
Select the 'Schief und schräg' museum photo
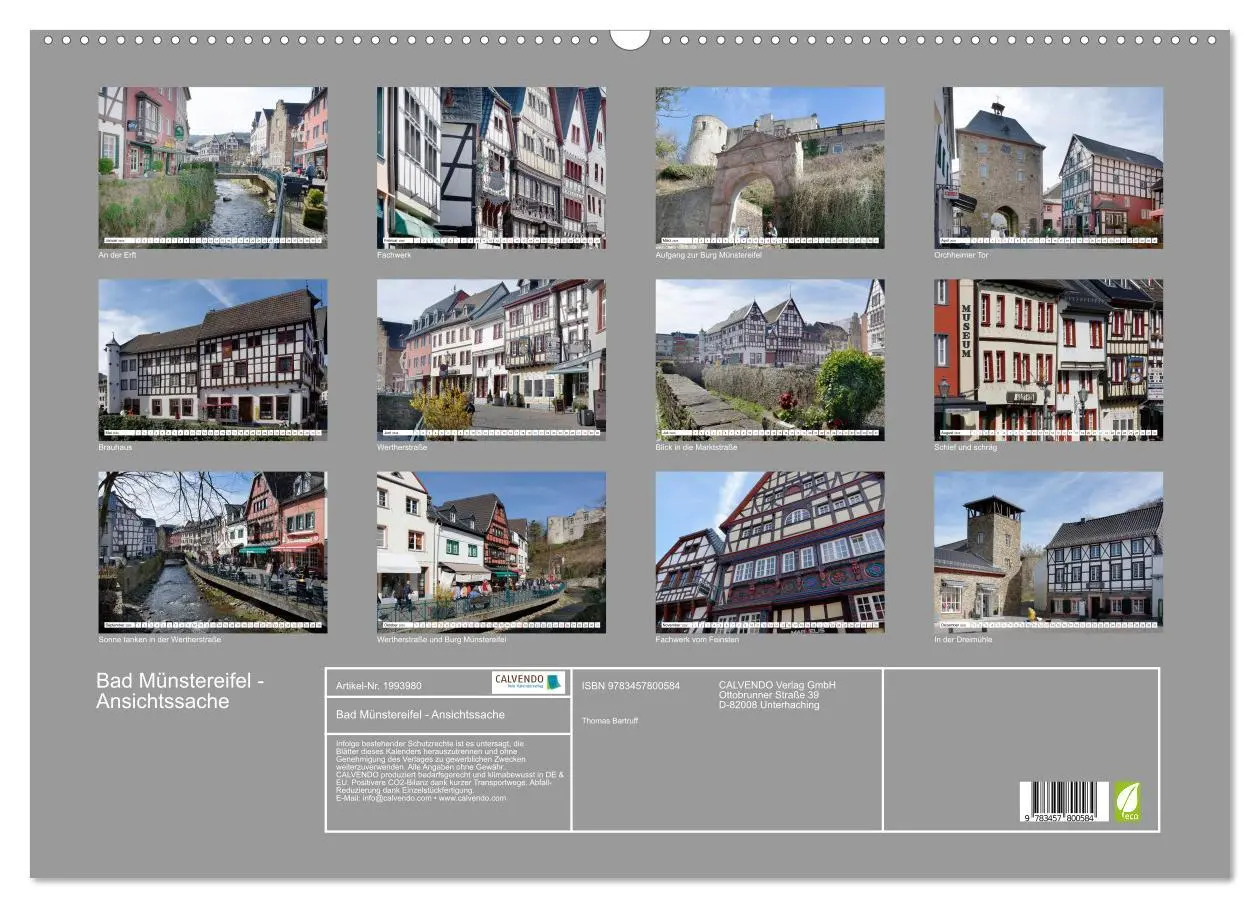pos(1048,360)
